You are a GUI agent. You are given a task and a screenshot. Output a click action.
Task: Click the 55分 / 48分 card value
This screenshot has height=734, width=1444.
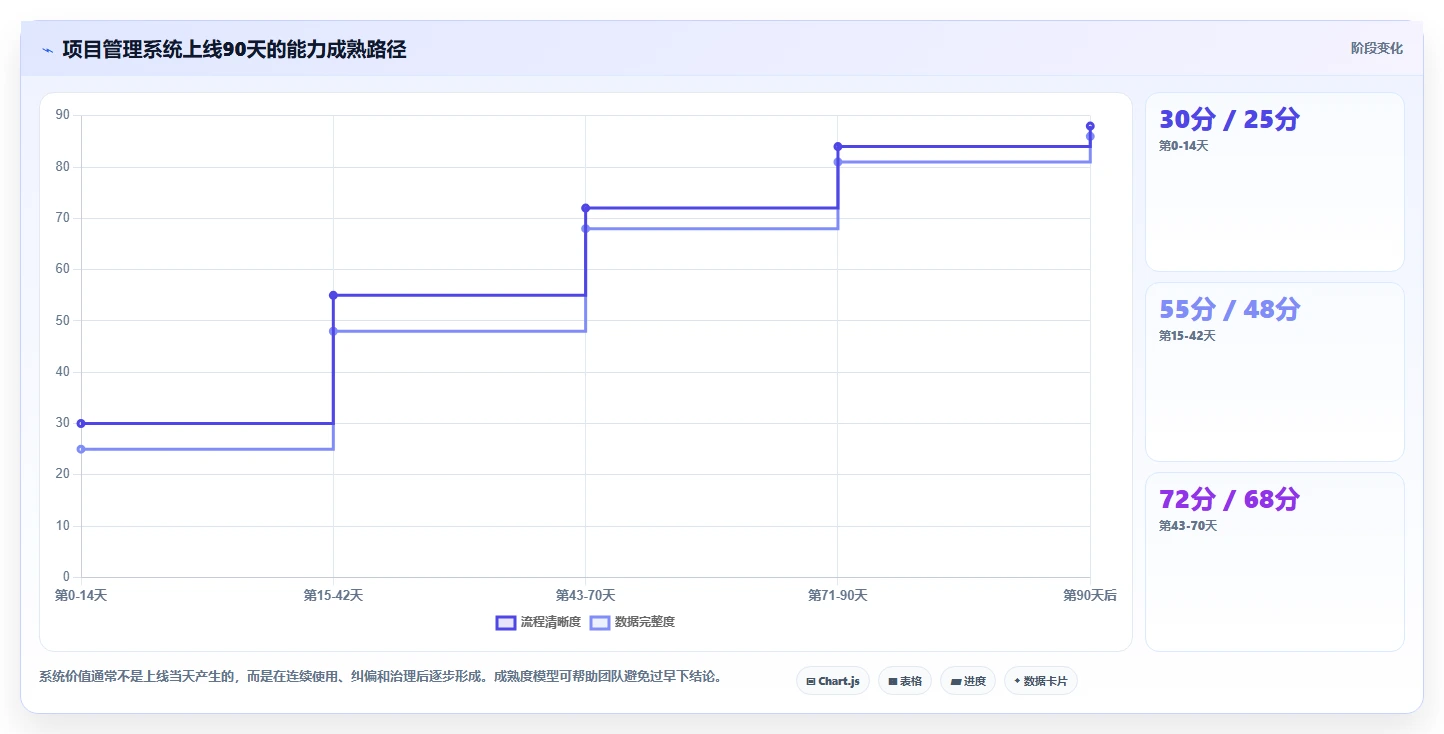tap(1229, 310)
